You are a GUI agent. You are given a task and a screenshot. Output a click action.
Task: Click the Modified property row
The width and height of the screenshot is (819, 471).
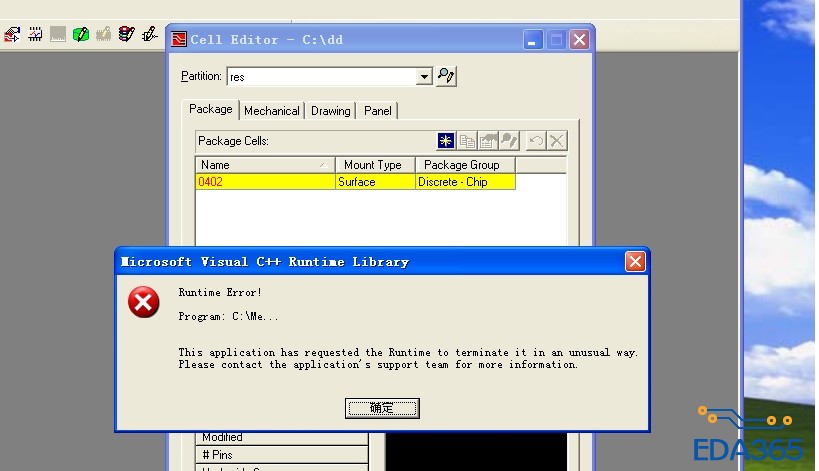point(282,438)
